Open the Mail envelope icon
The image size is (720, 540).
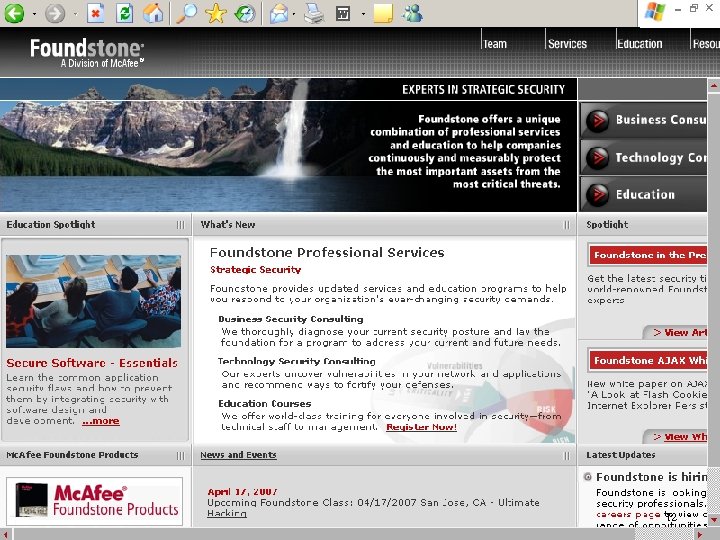click(x=279, y=13)
